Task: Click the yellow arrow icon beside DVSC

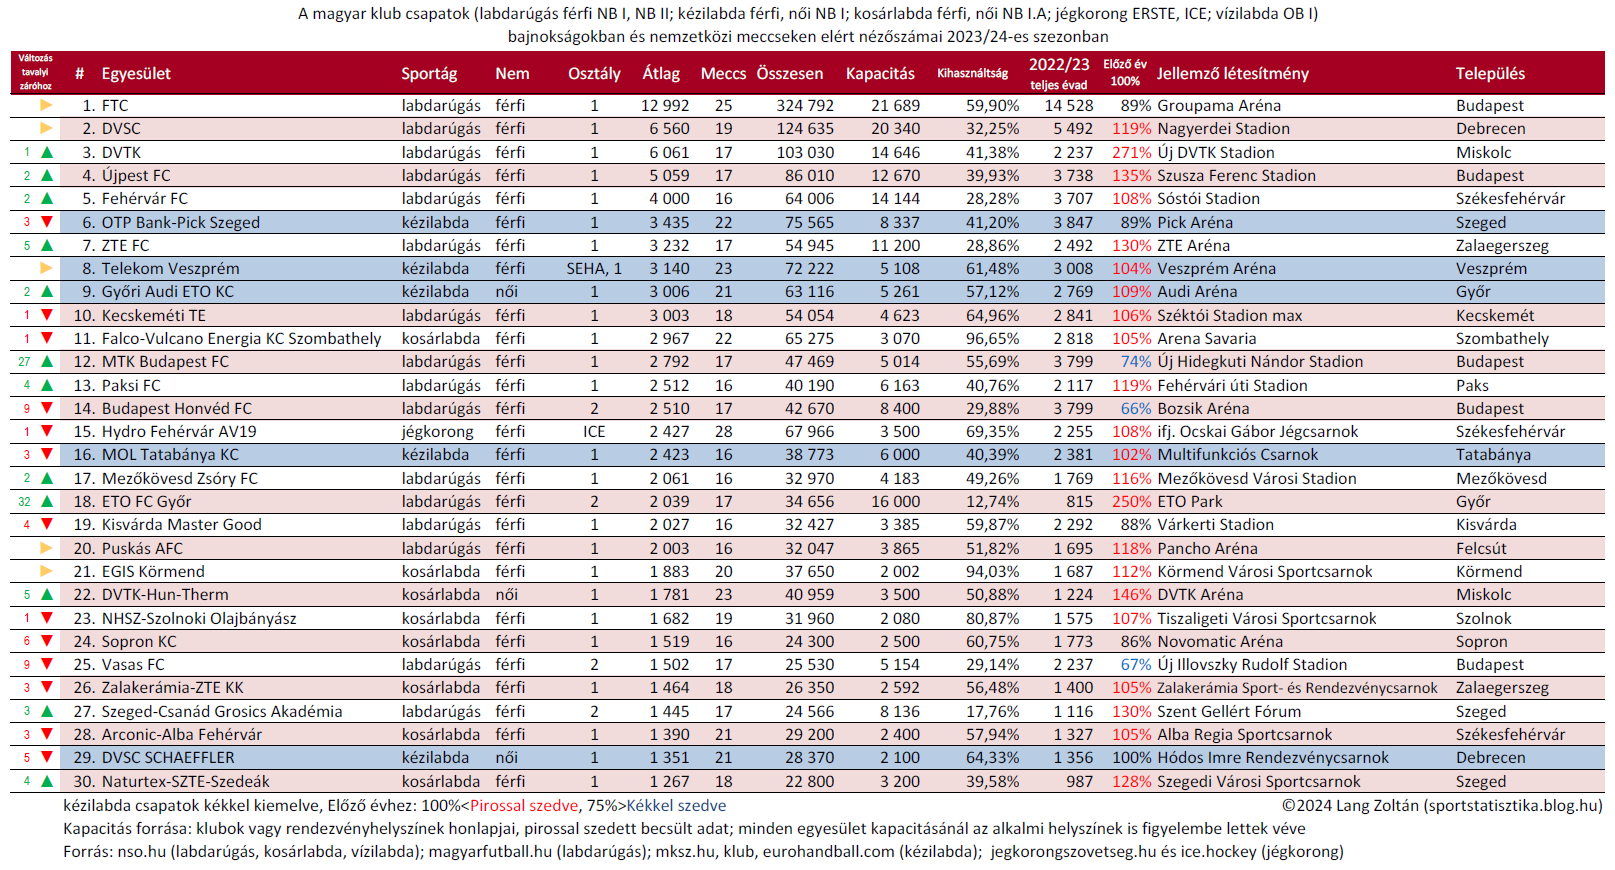Action: [46, 128]
